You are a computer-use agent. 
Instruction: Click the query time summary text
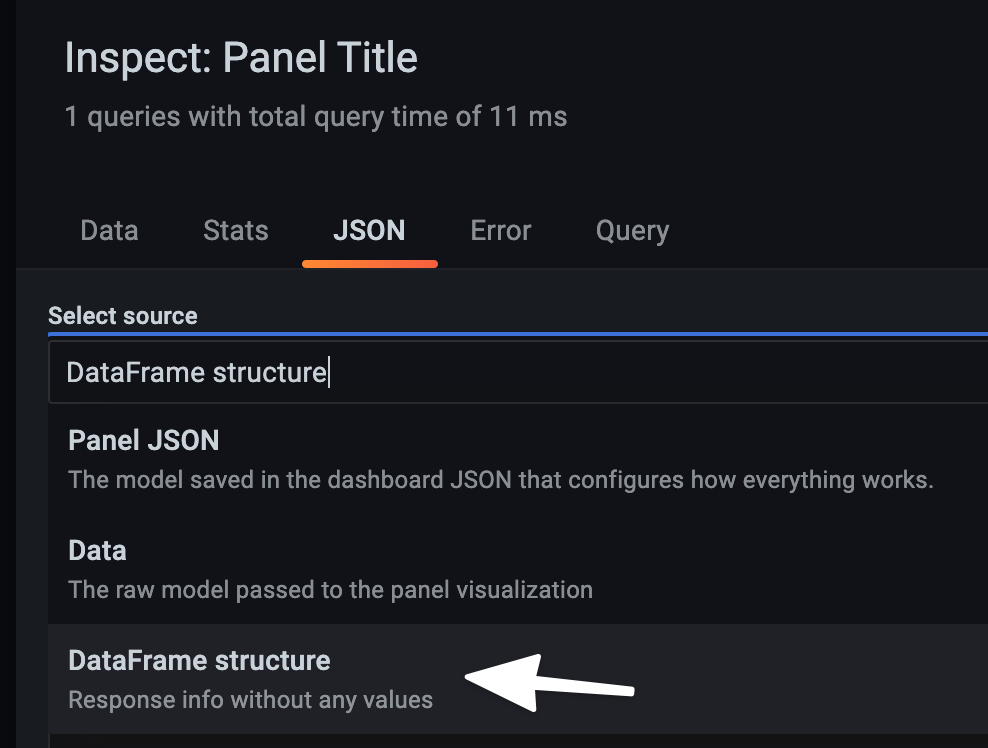pos(317,116)
